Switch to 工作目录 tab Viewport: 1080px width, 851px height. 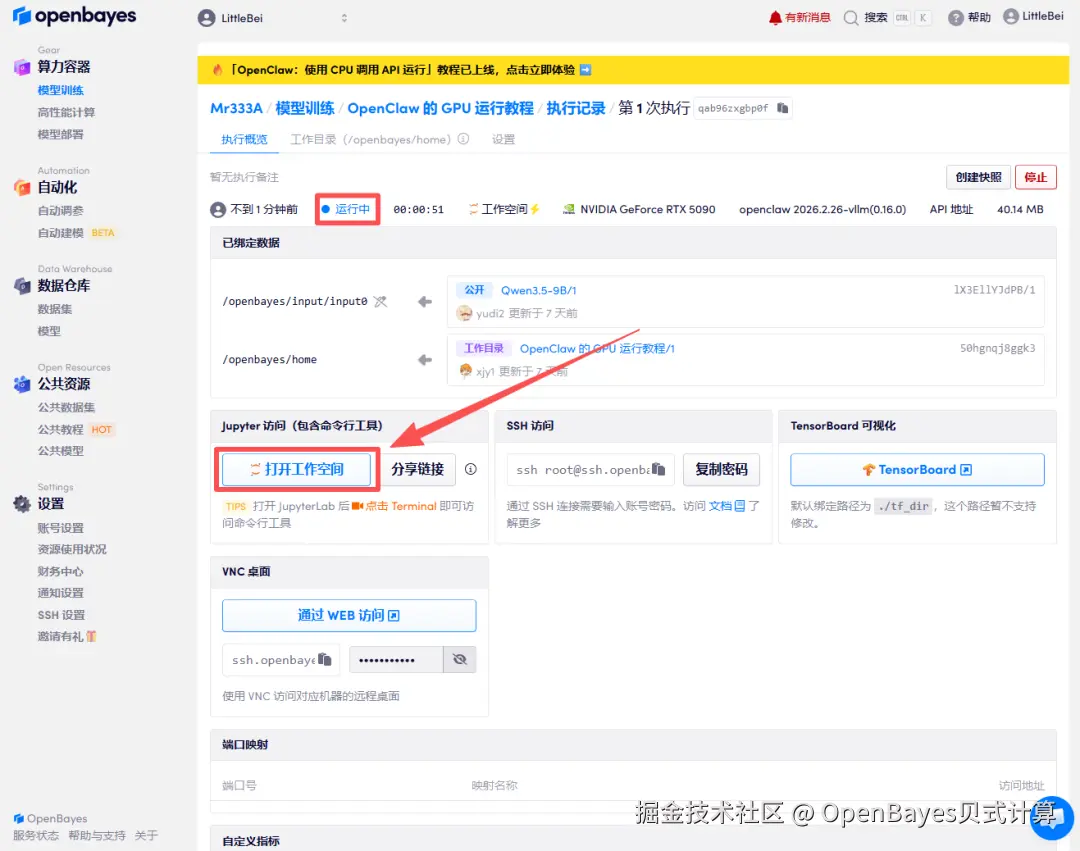tap(371, 139)
